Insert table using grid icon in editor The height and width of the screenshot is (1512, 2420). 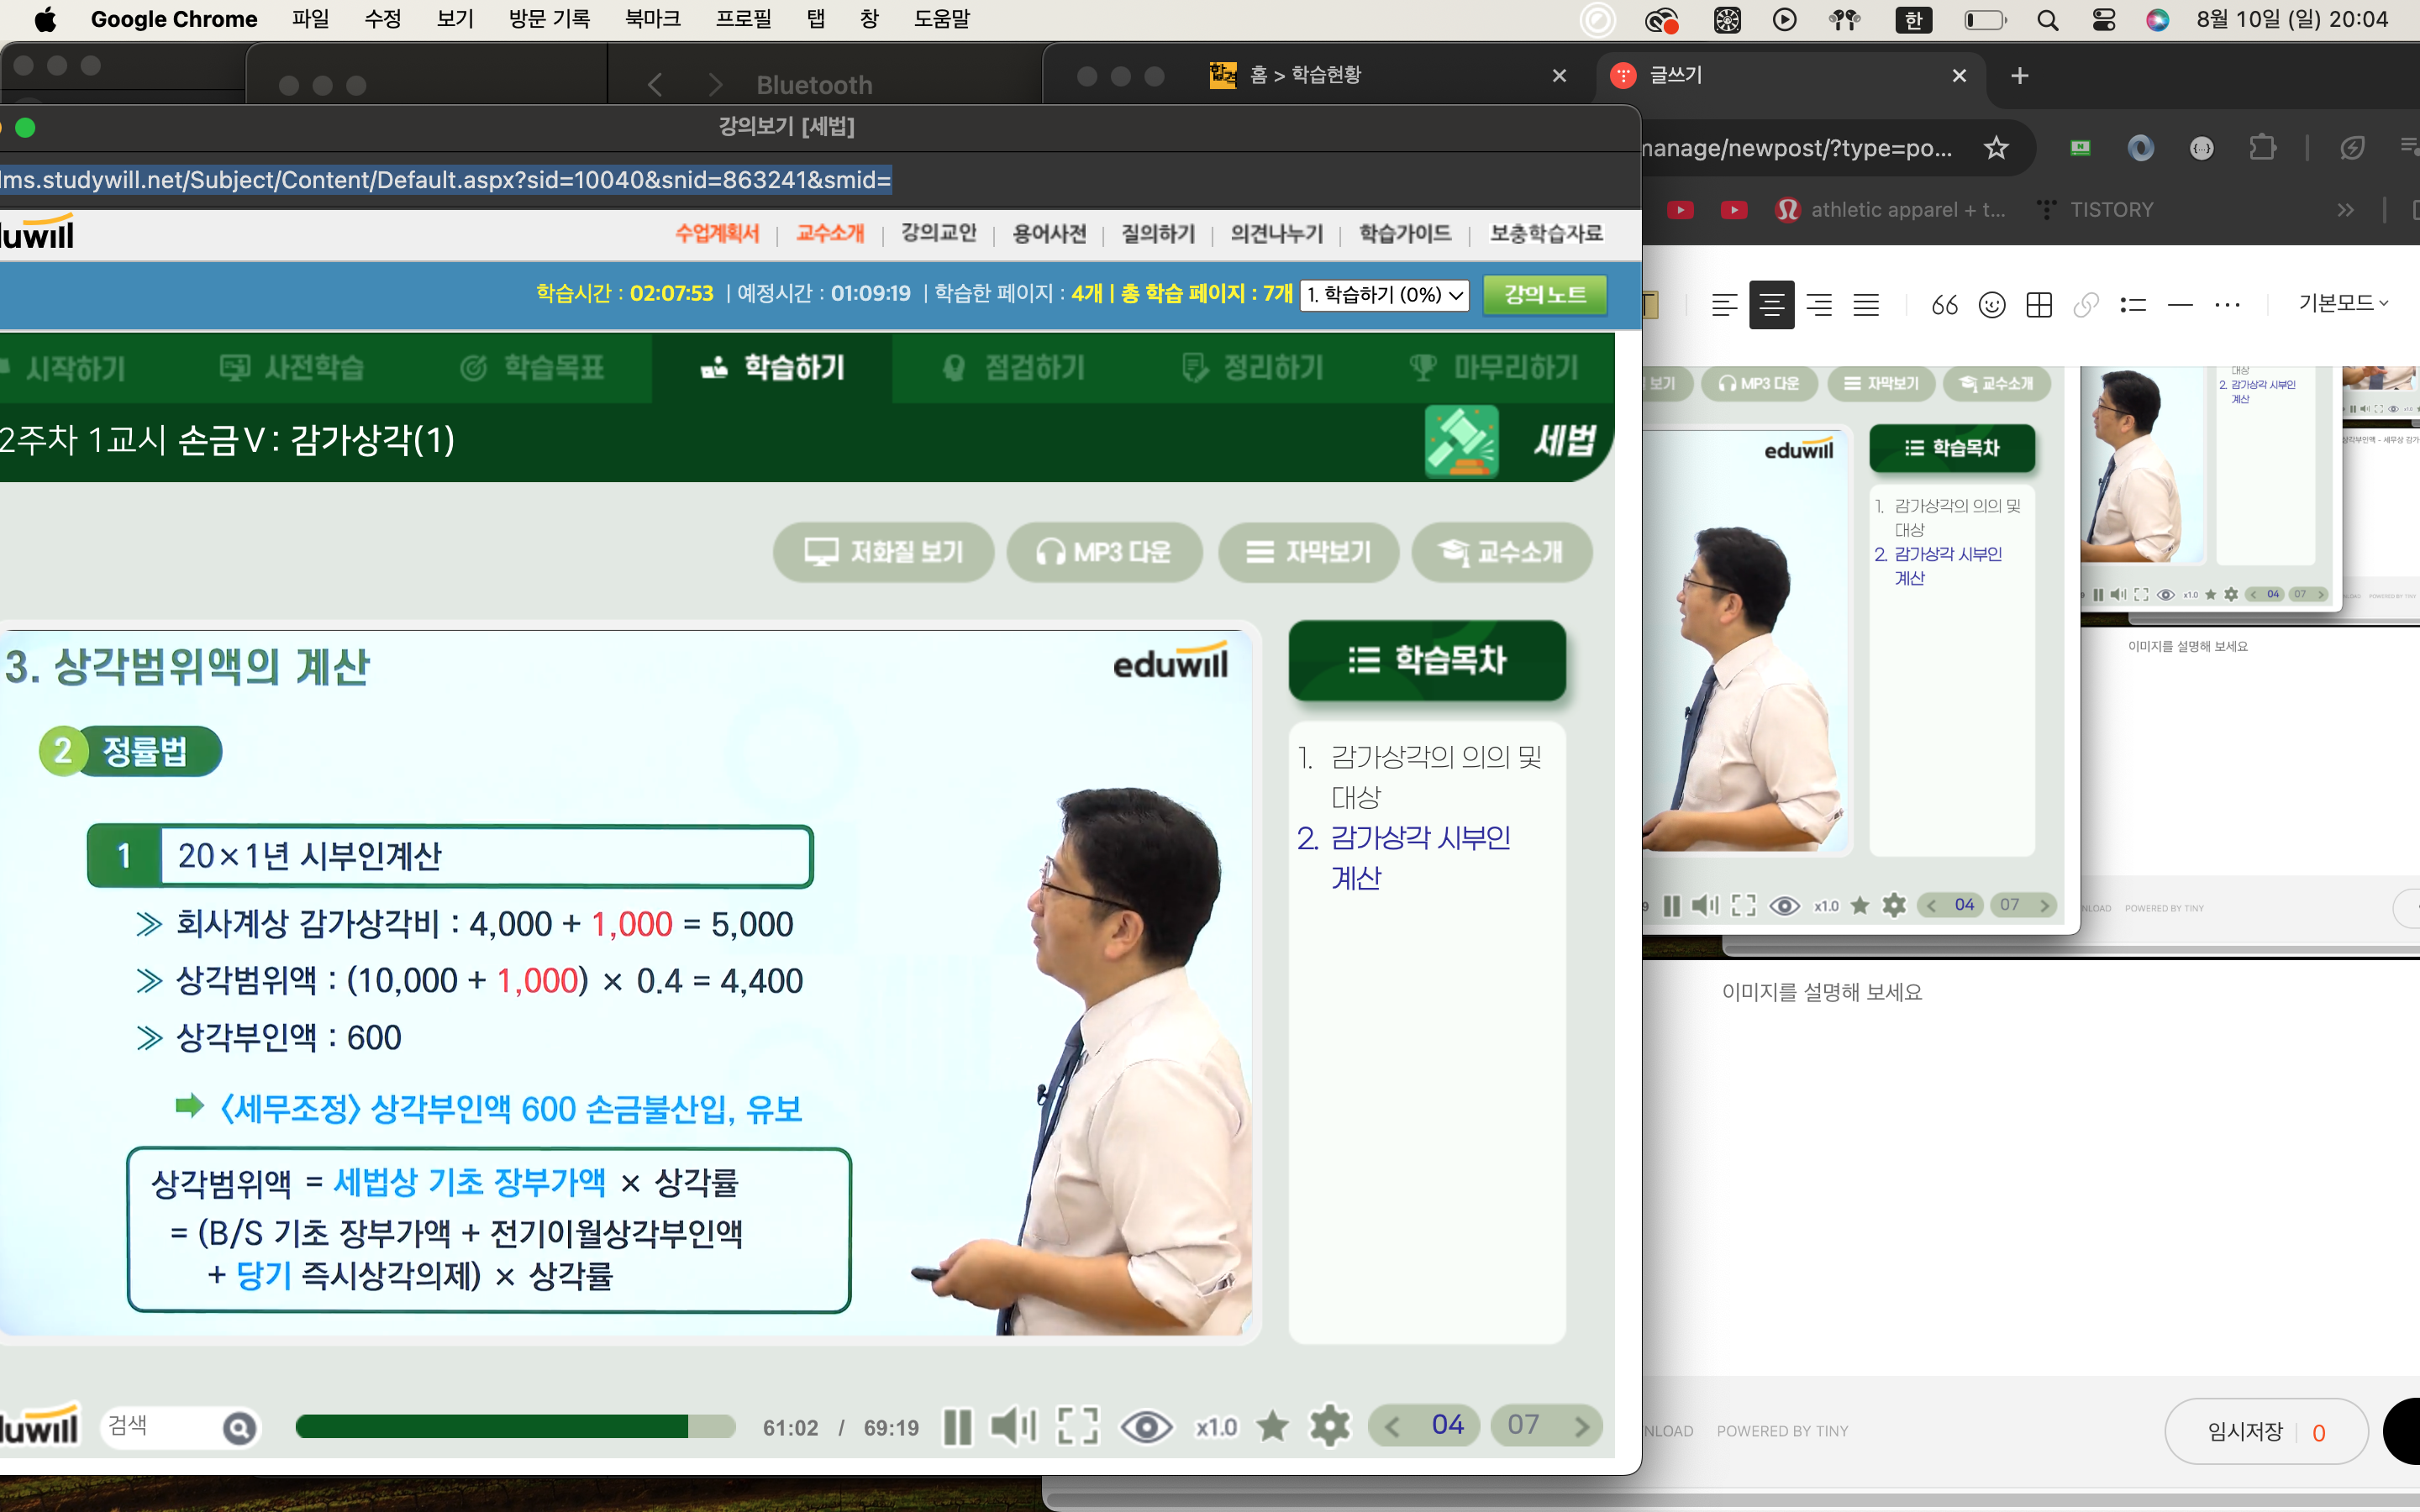[x=2039, y=305]
